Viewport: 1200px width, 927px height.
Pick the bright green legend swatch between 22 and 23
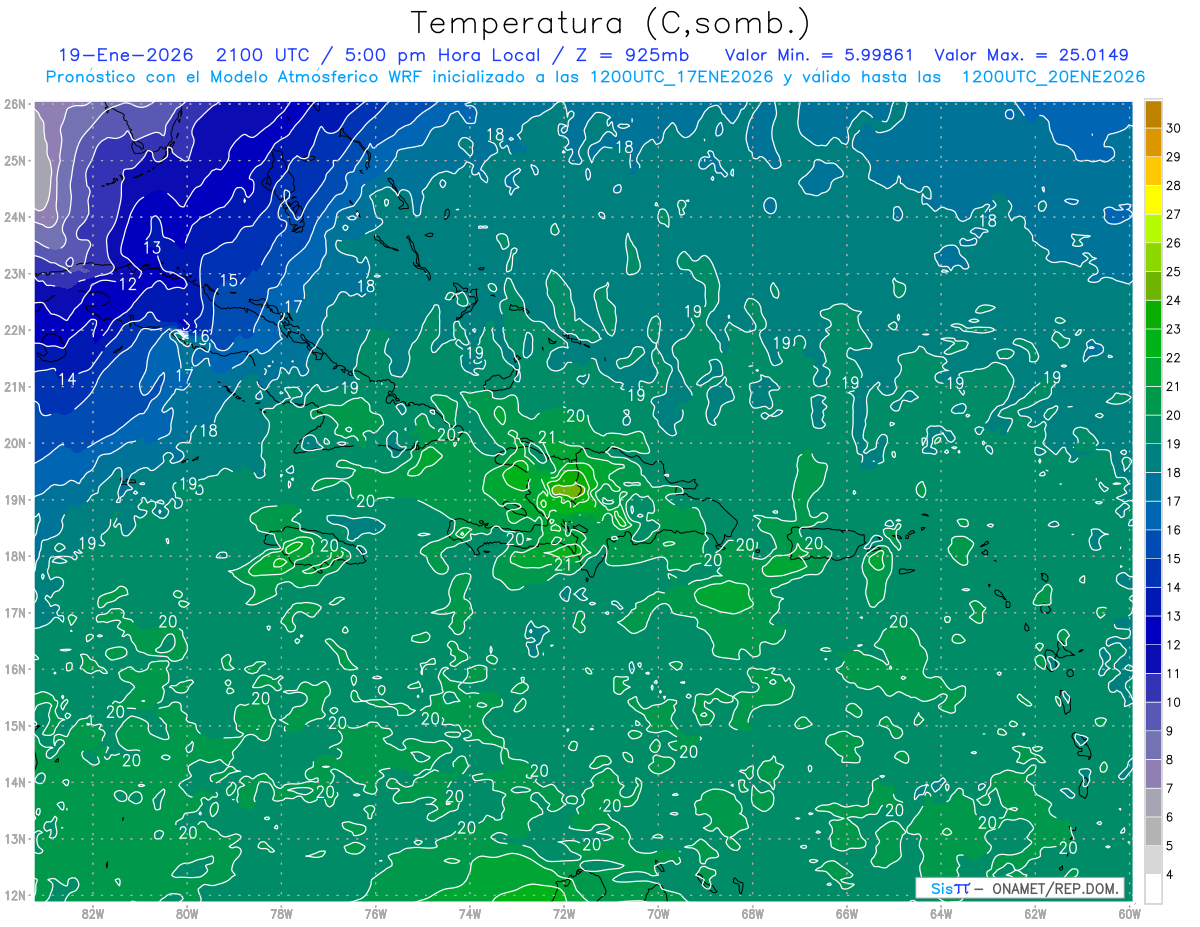tap(1153, 343)
